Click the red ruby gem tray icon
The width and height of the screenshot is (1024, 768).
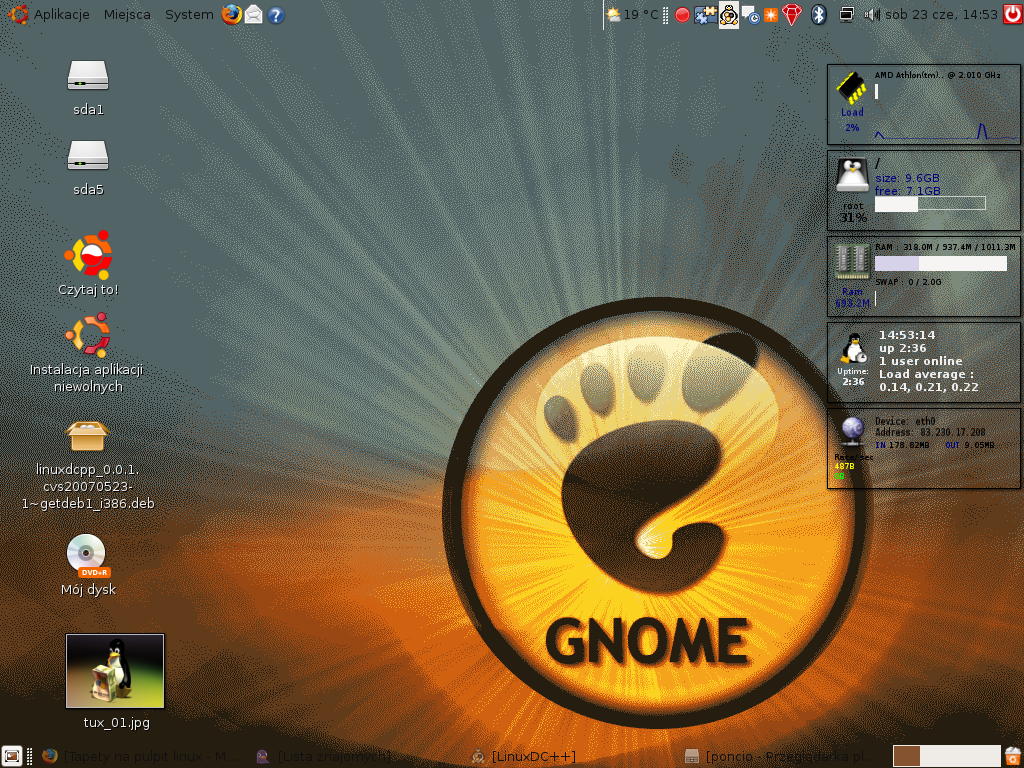792,15
